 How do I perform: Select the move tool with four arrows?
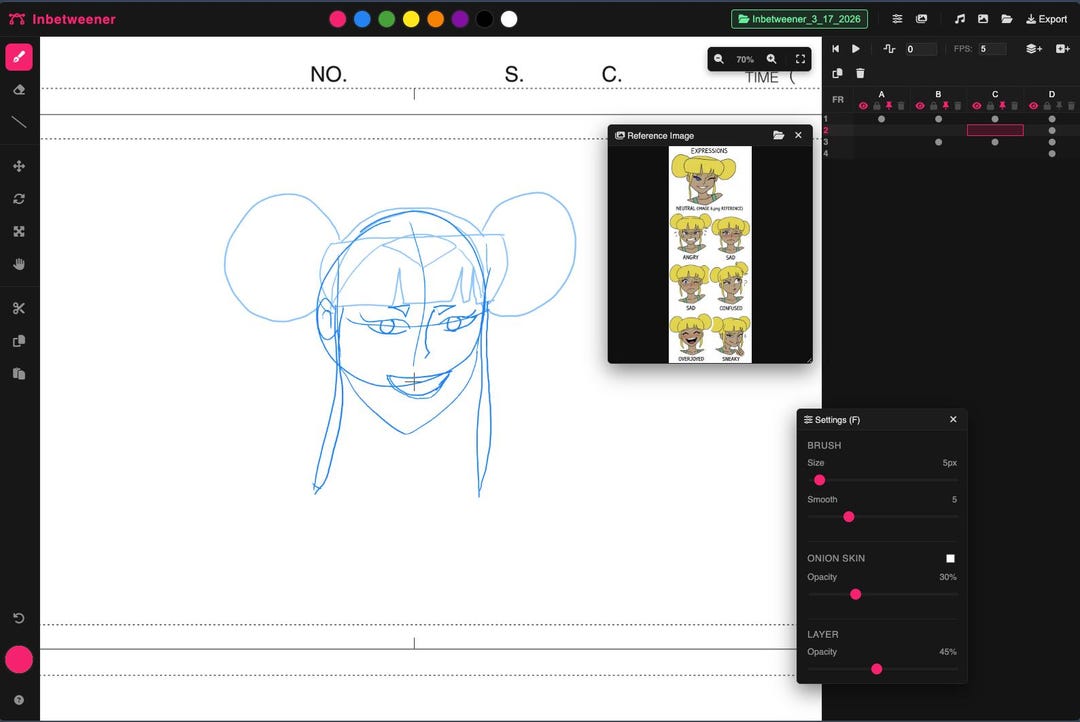19,166
